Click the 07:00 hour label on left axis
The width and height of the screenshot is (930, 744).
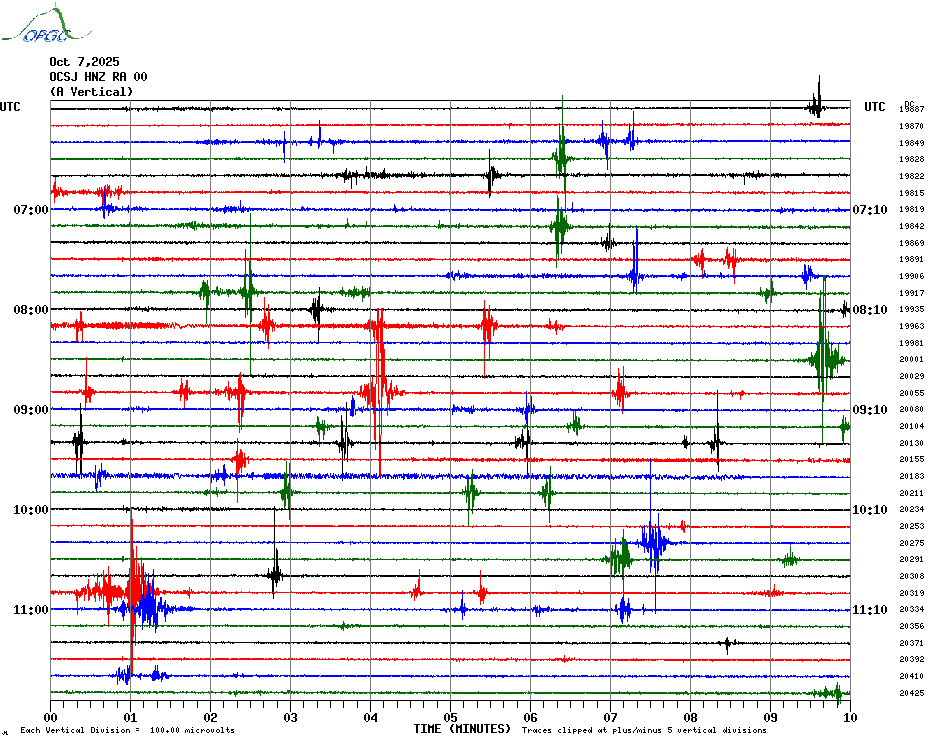coord(31,210)
